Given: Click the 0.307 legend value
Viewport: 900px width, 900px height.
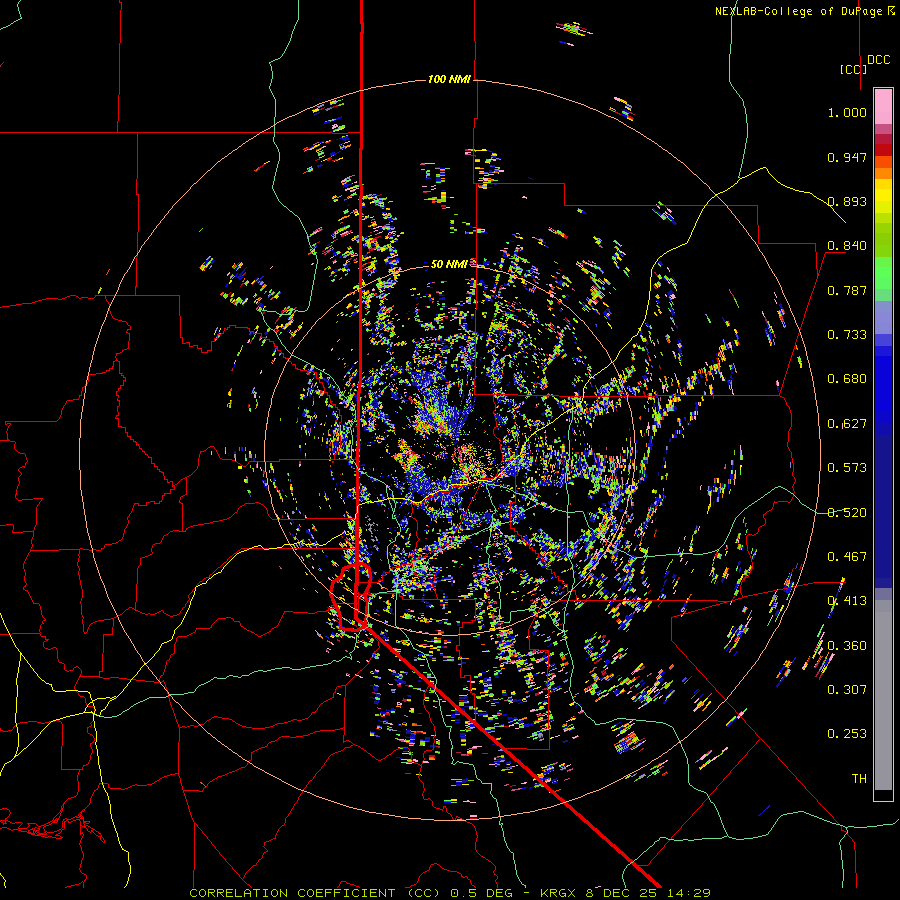Looking at the screenshot, I should click(x=847, y=690).
